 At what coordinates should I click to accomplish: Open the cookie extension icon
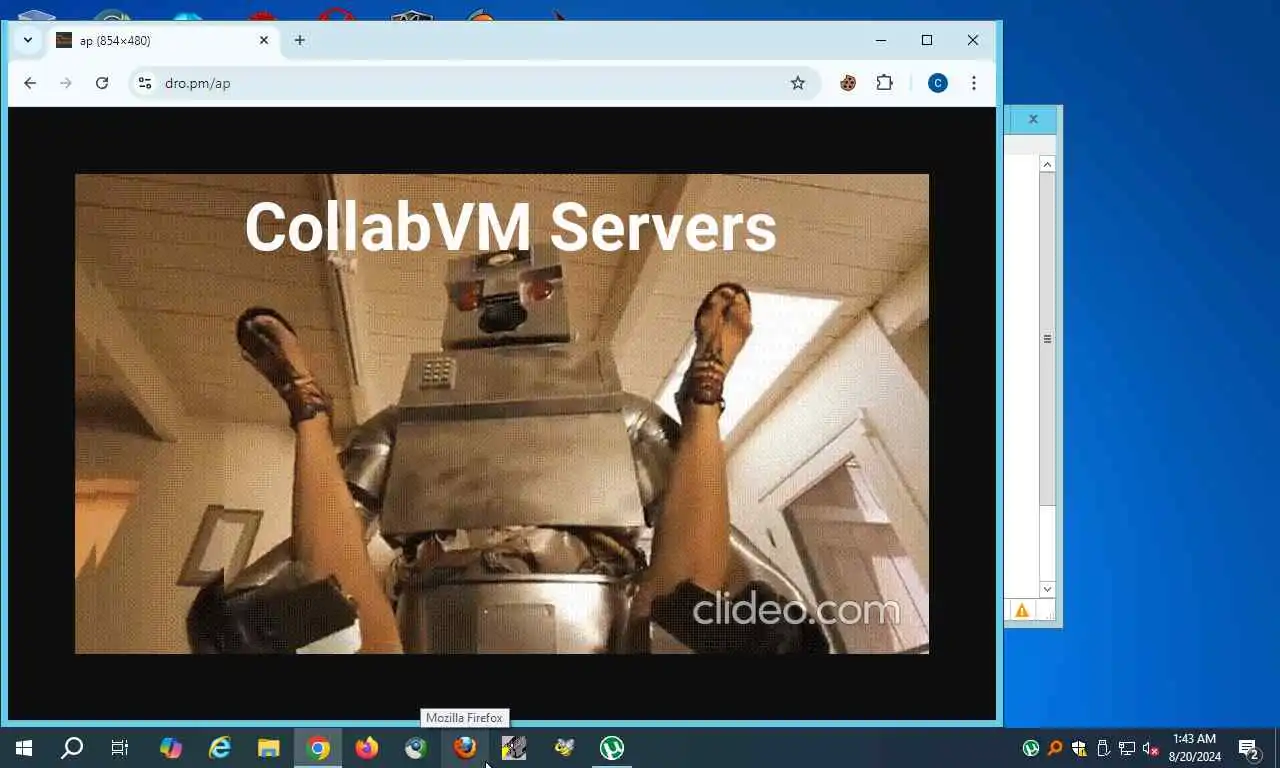point(848,83)
